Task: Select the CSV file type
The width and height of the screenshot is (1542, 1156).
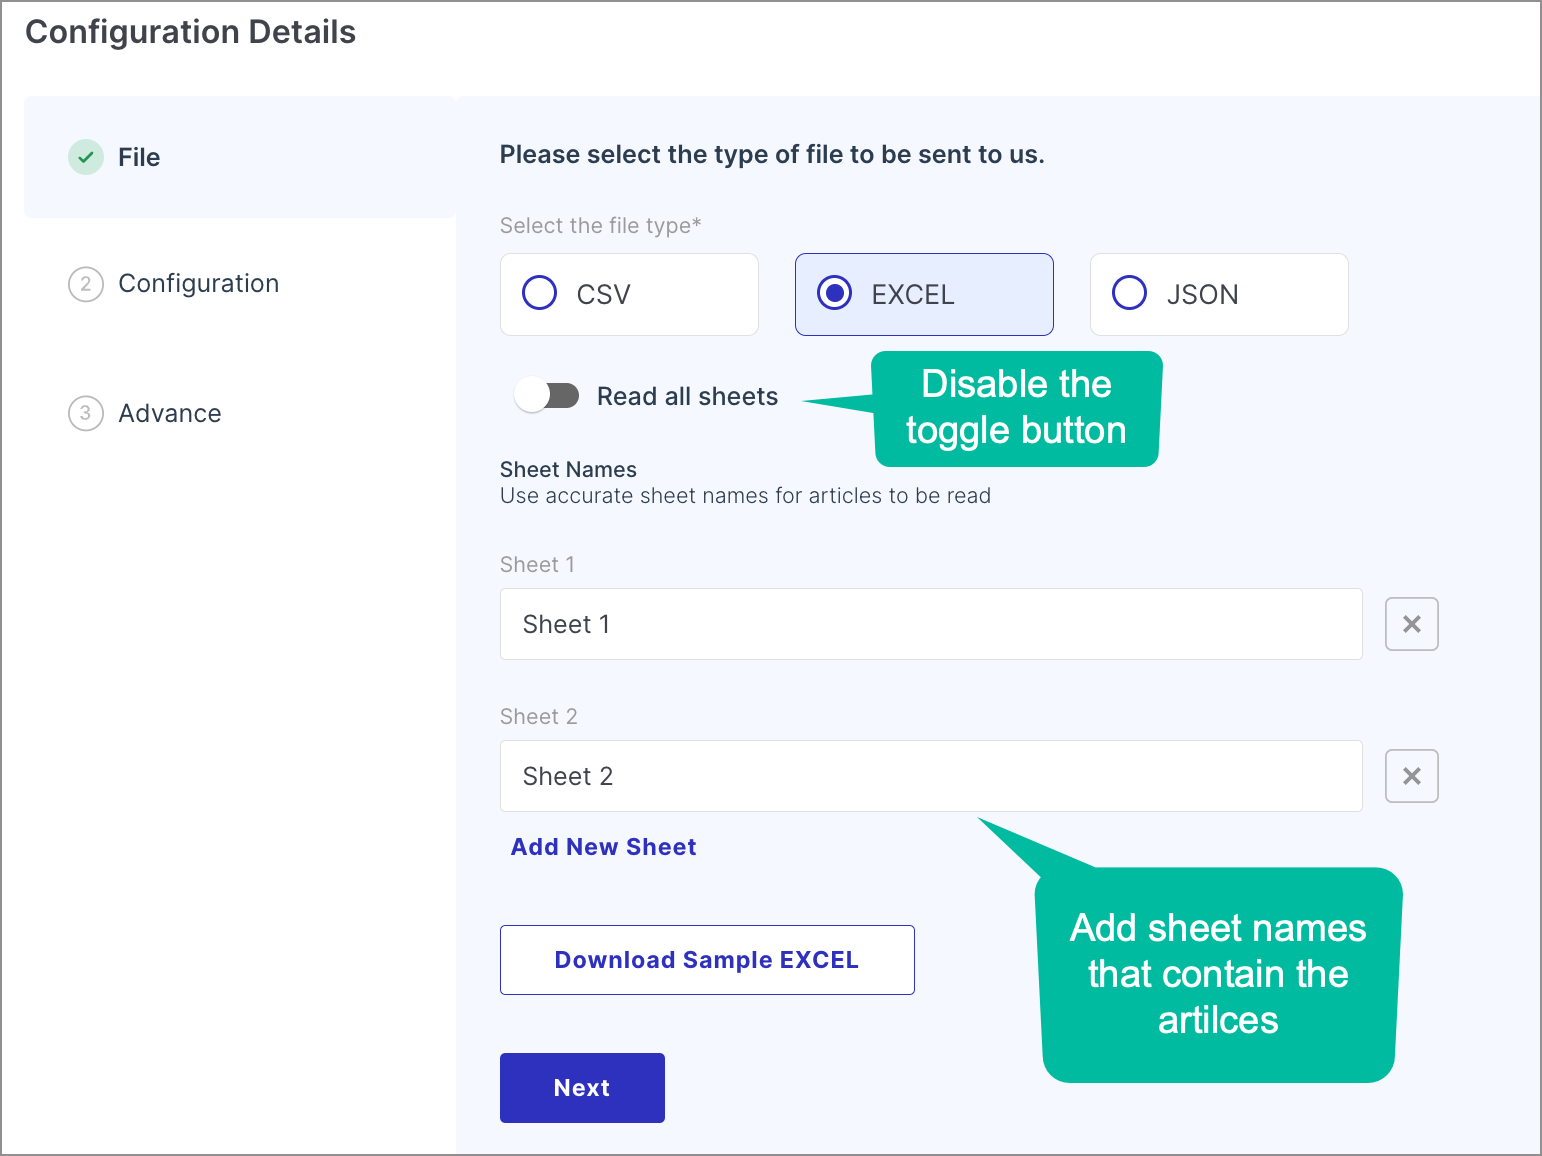Action: (x=629, y=294)
